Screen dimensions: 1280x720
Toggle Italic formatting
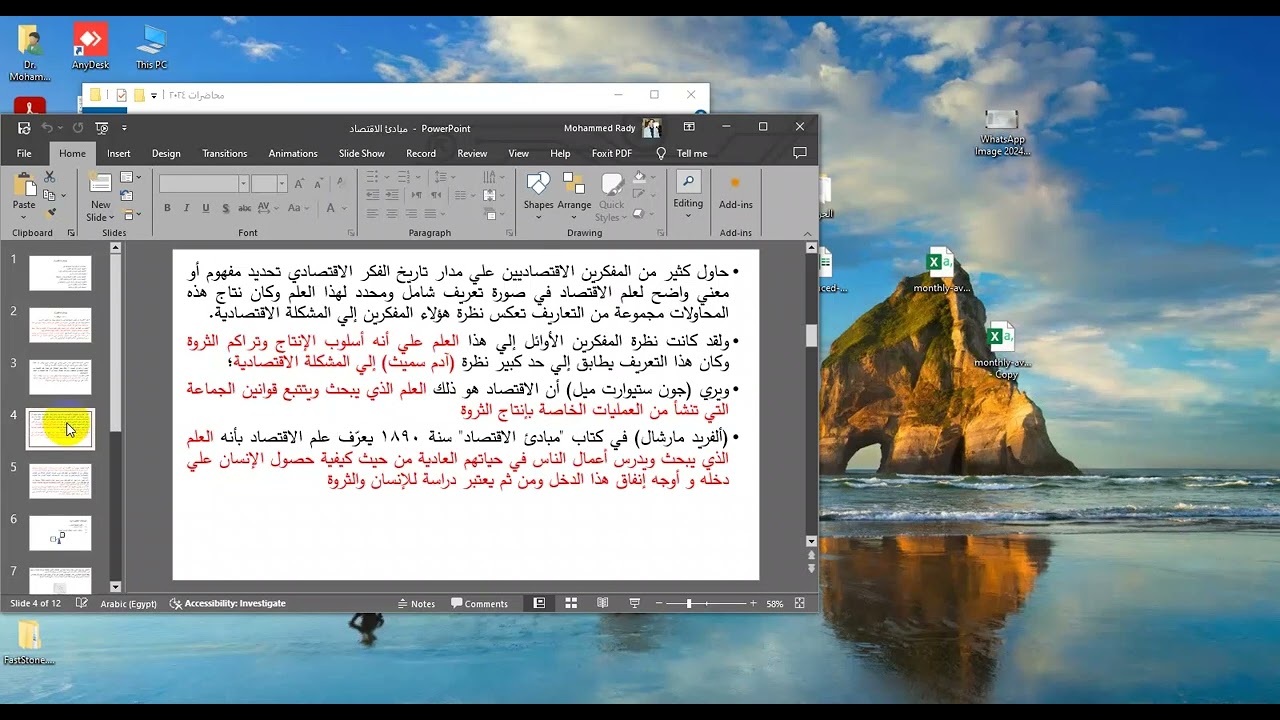click(x=186, y=208)
